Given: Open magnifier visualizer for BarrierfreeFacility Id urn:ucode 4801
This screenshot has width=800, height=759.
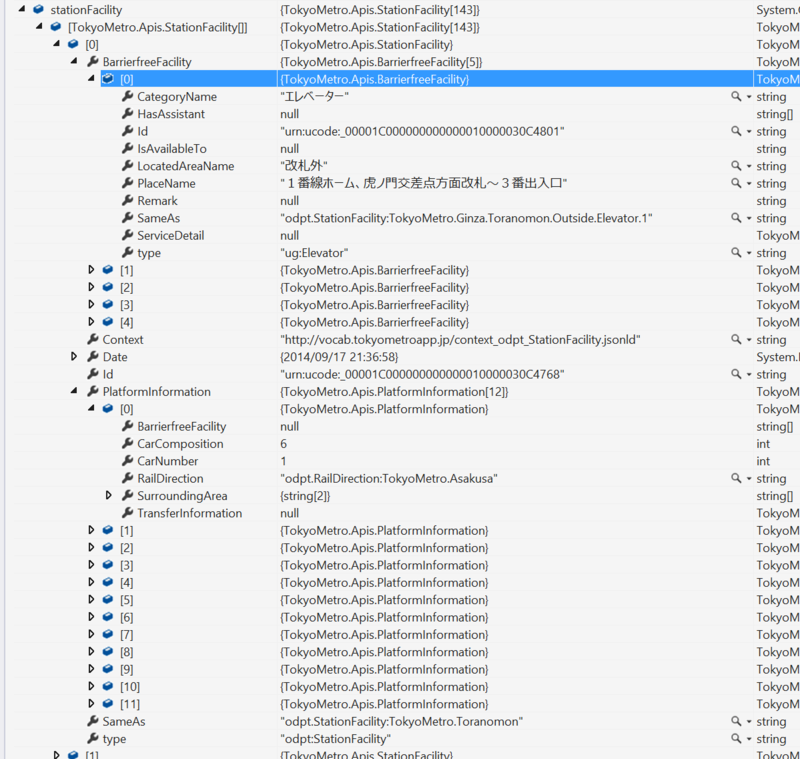Looking at the screenshot, I should point(736,131).
